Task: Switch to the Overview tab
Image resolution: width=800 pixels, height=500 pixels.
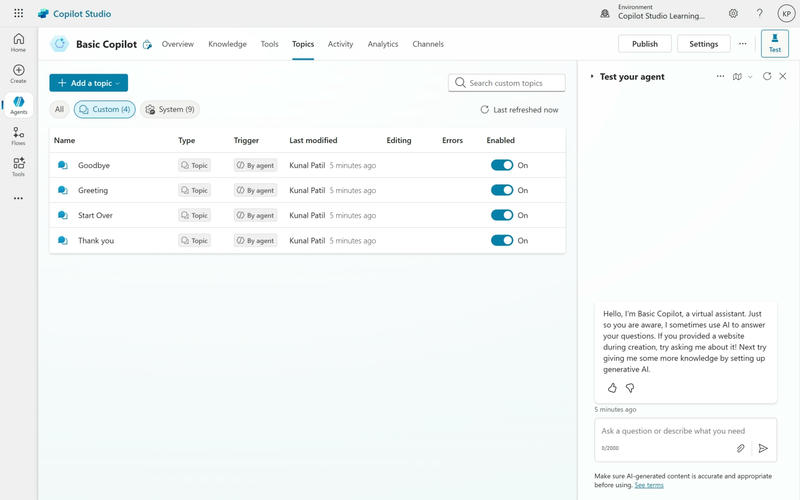Action: coord(178,44)
